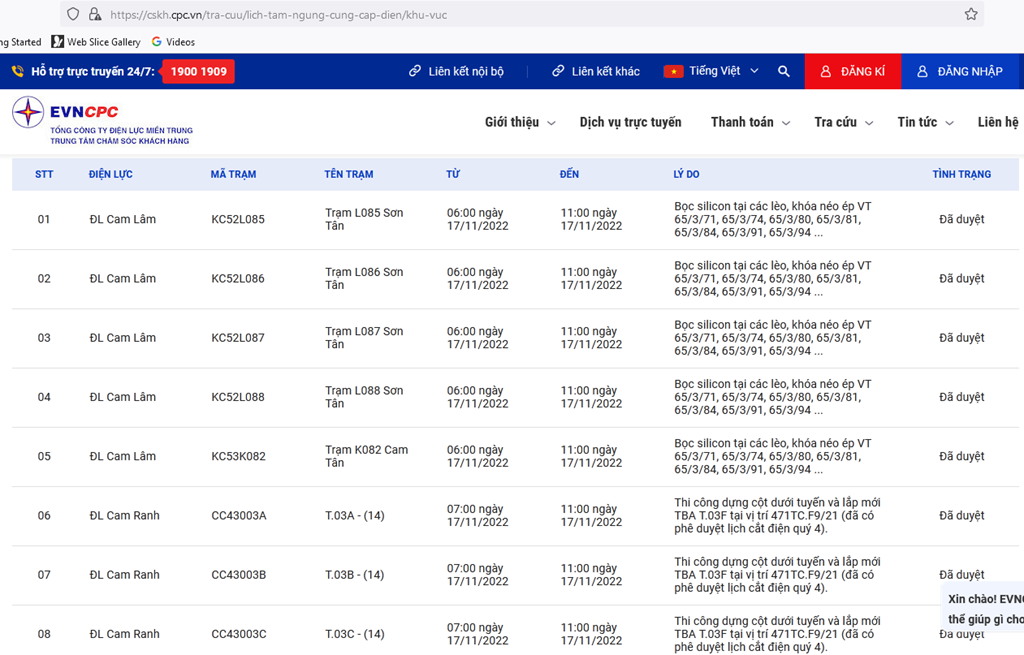
Task: Expand the Thanh toán menu
Action: click(x=749, y=122)
